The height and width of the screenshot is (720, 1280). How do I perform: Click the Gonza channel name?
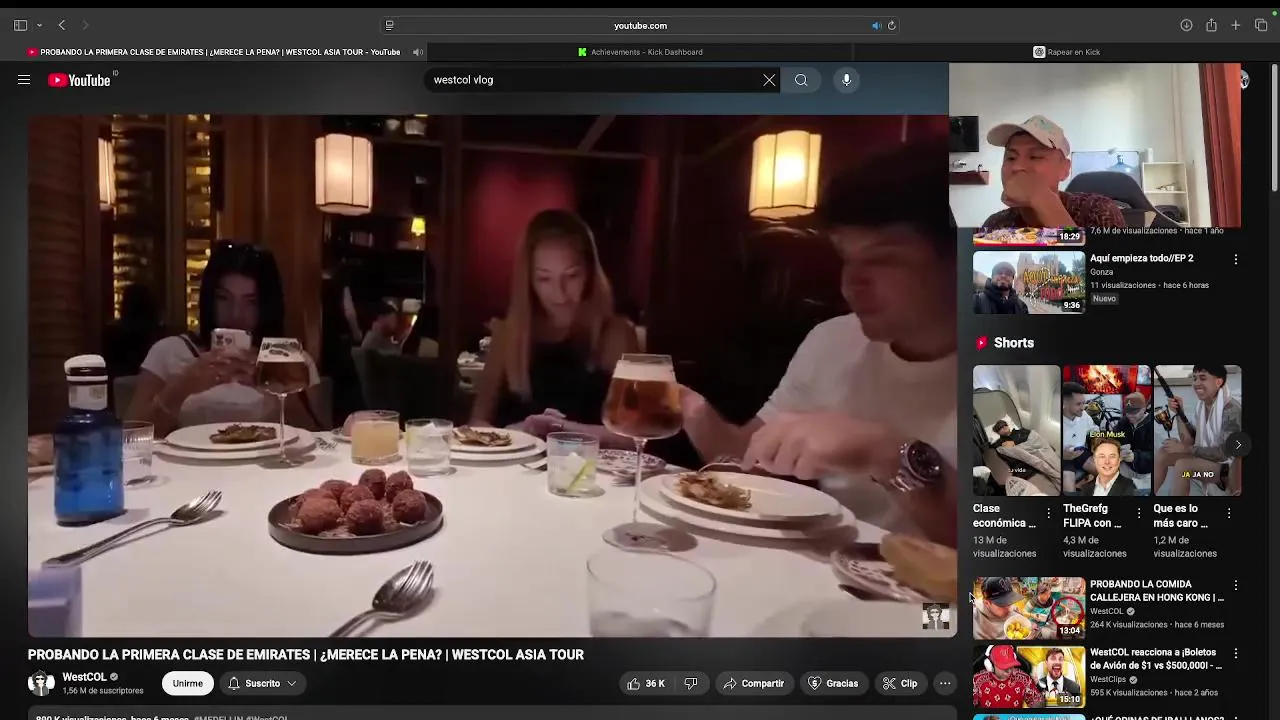pyautogui.click(x=1101, y=272)
